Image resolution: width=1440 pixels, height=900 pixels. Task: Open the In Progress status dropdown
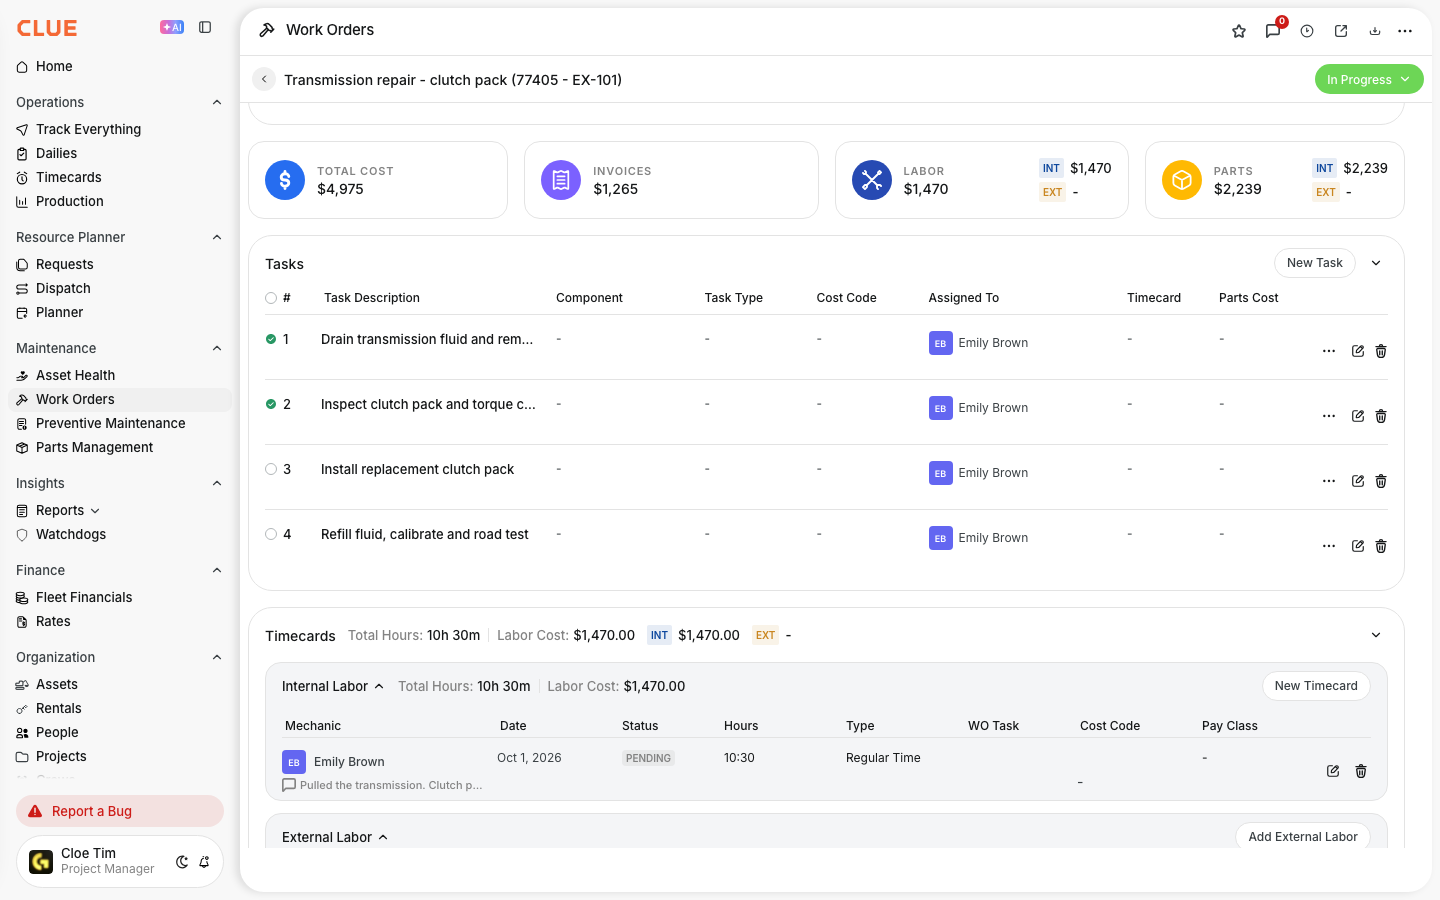[1369, 79]
